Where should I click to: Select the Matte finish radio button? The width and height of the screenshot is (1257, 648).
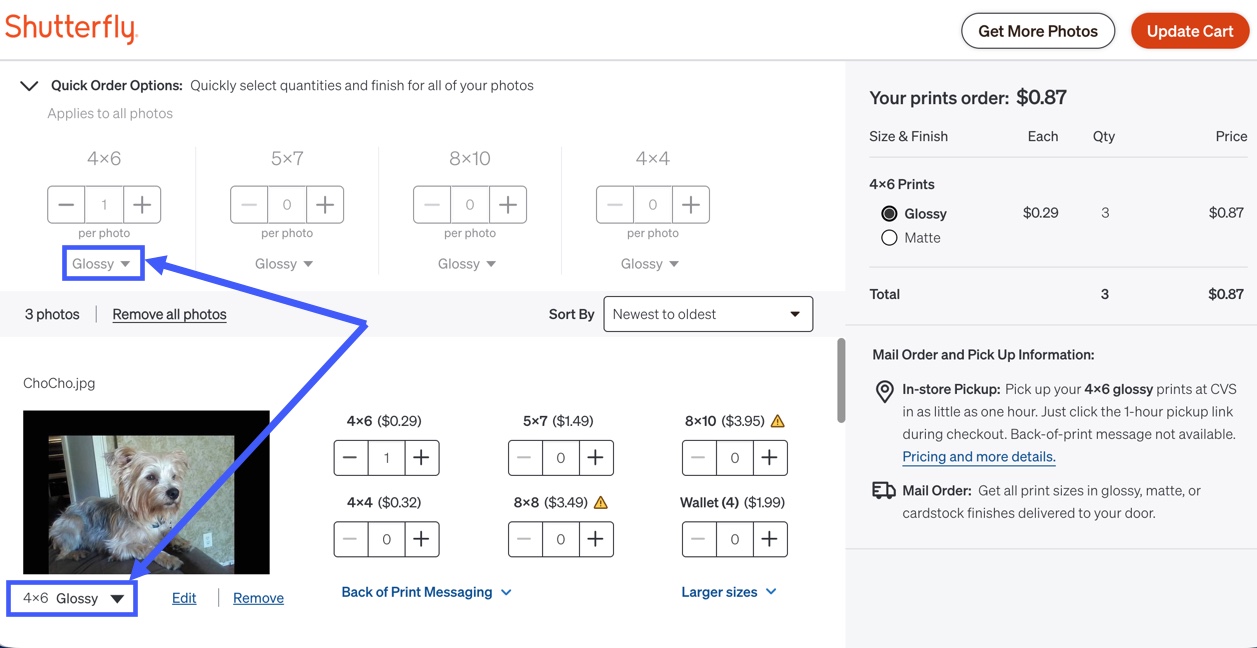[x=889, y=238]
